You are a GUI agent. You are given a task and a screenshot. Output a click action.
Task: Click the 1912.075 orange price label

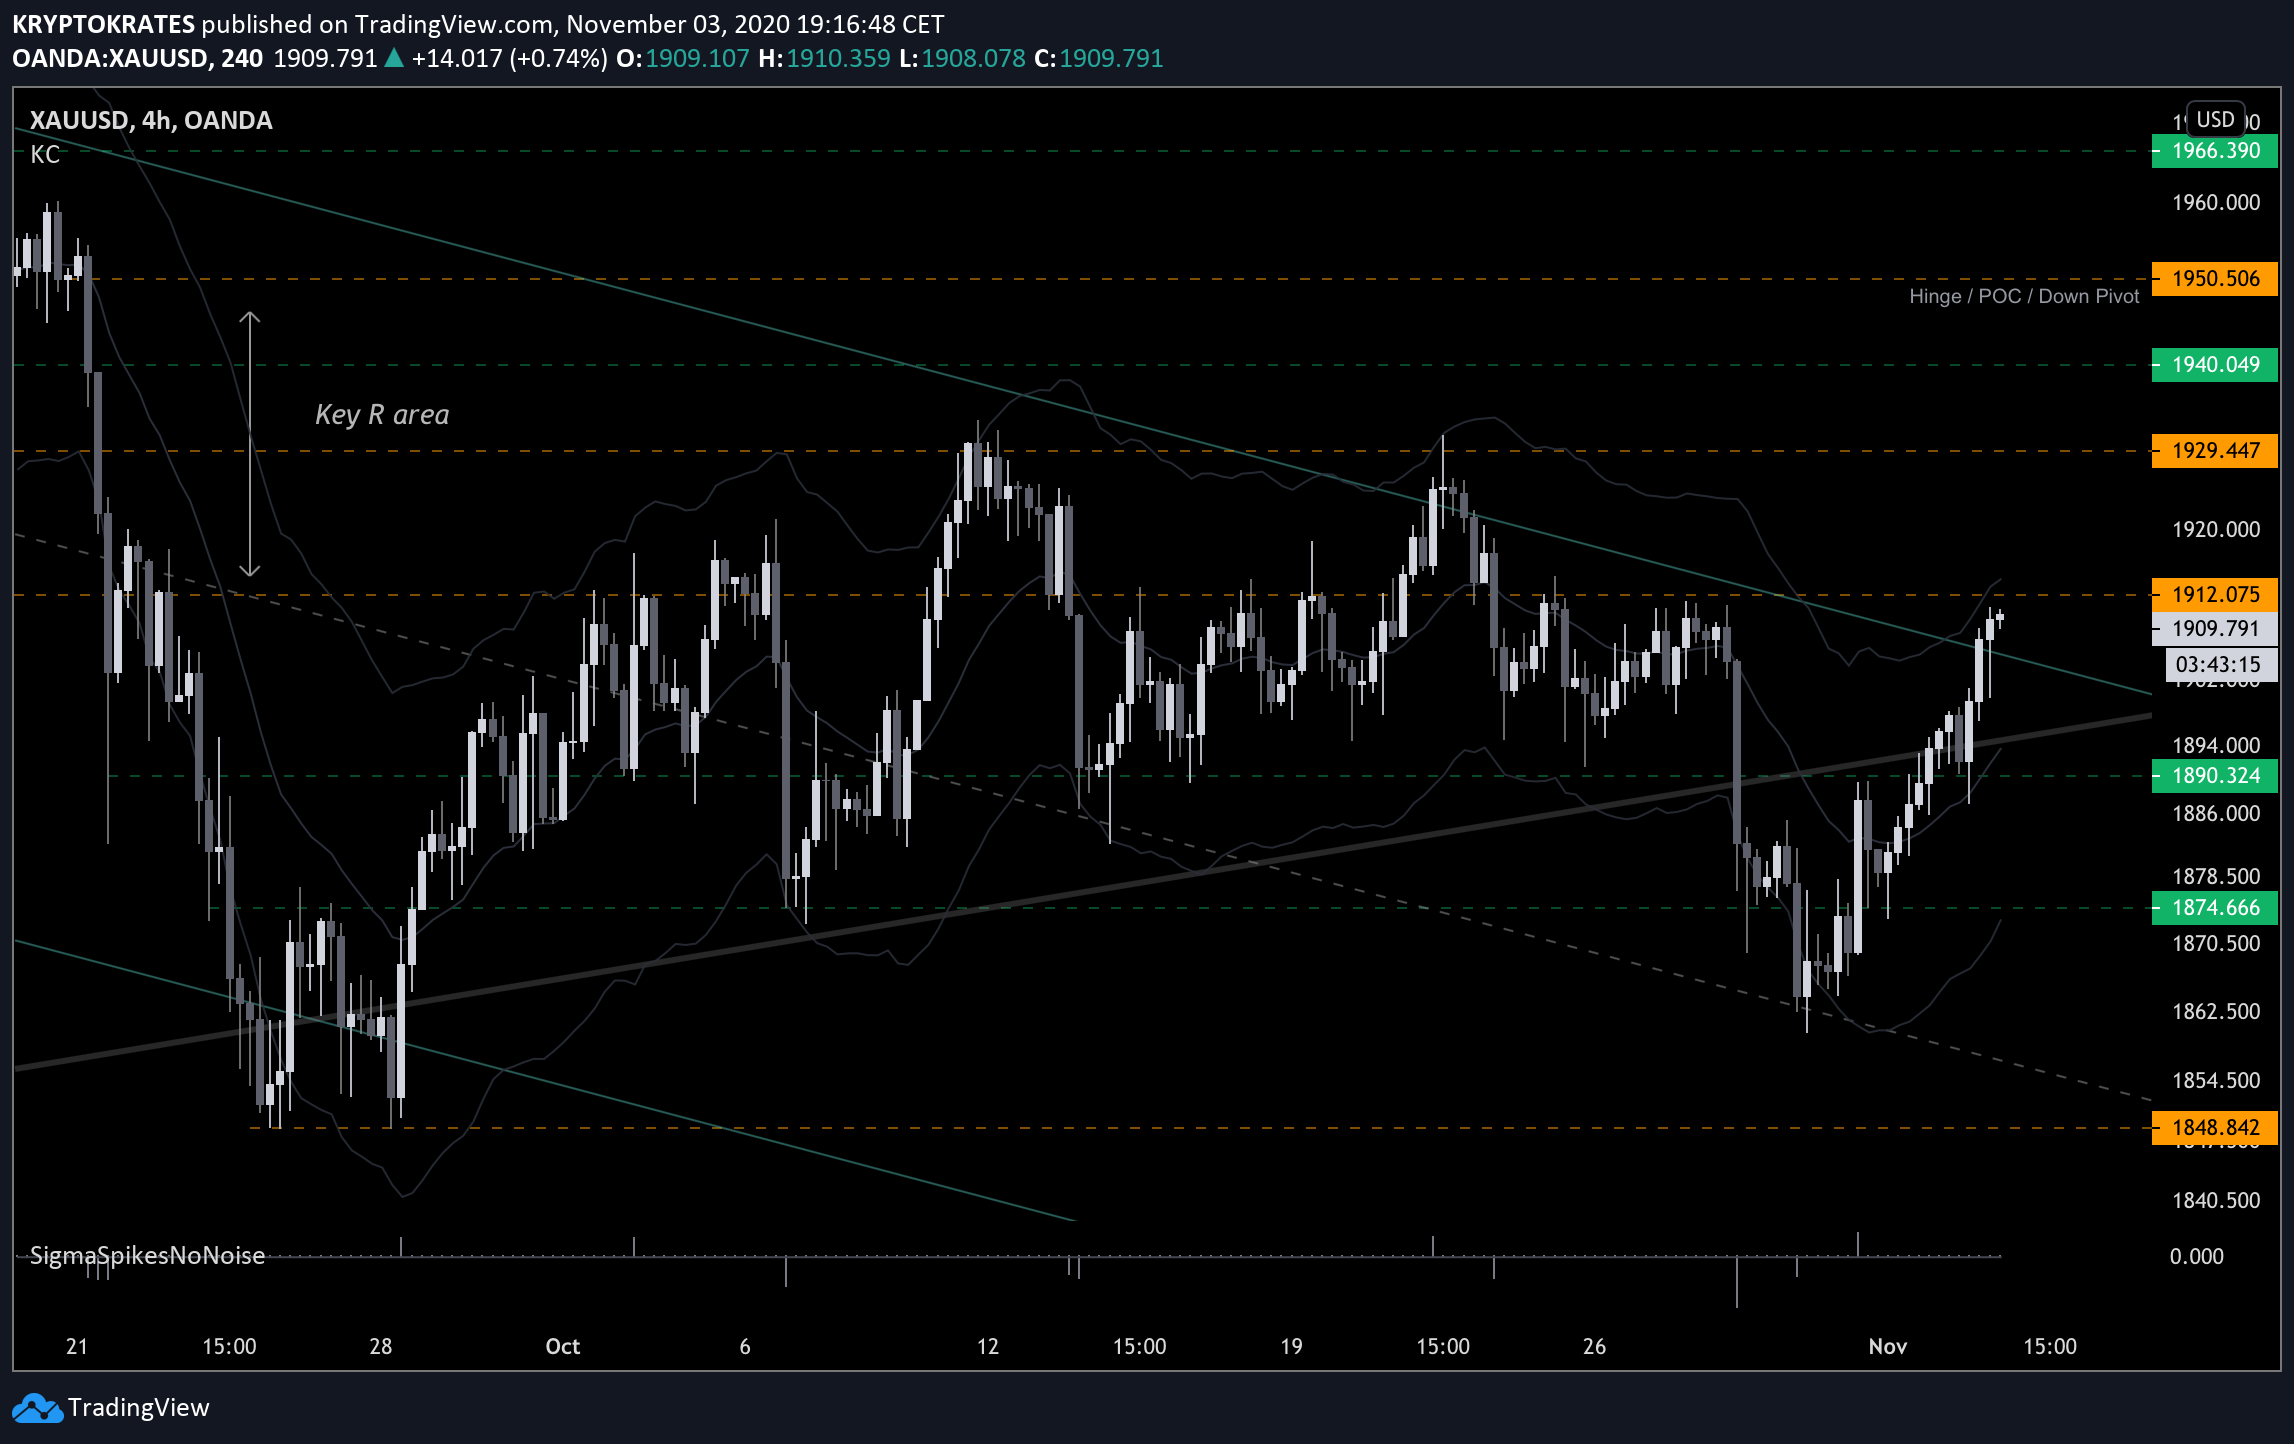coord(2215,594)
